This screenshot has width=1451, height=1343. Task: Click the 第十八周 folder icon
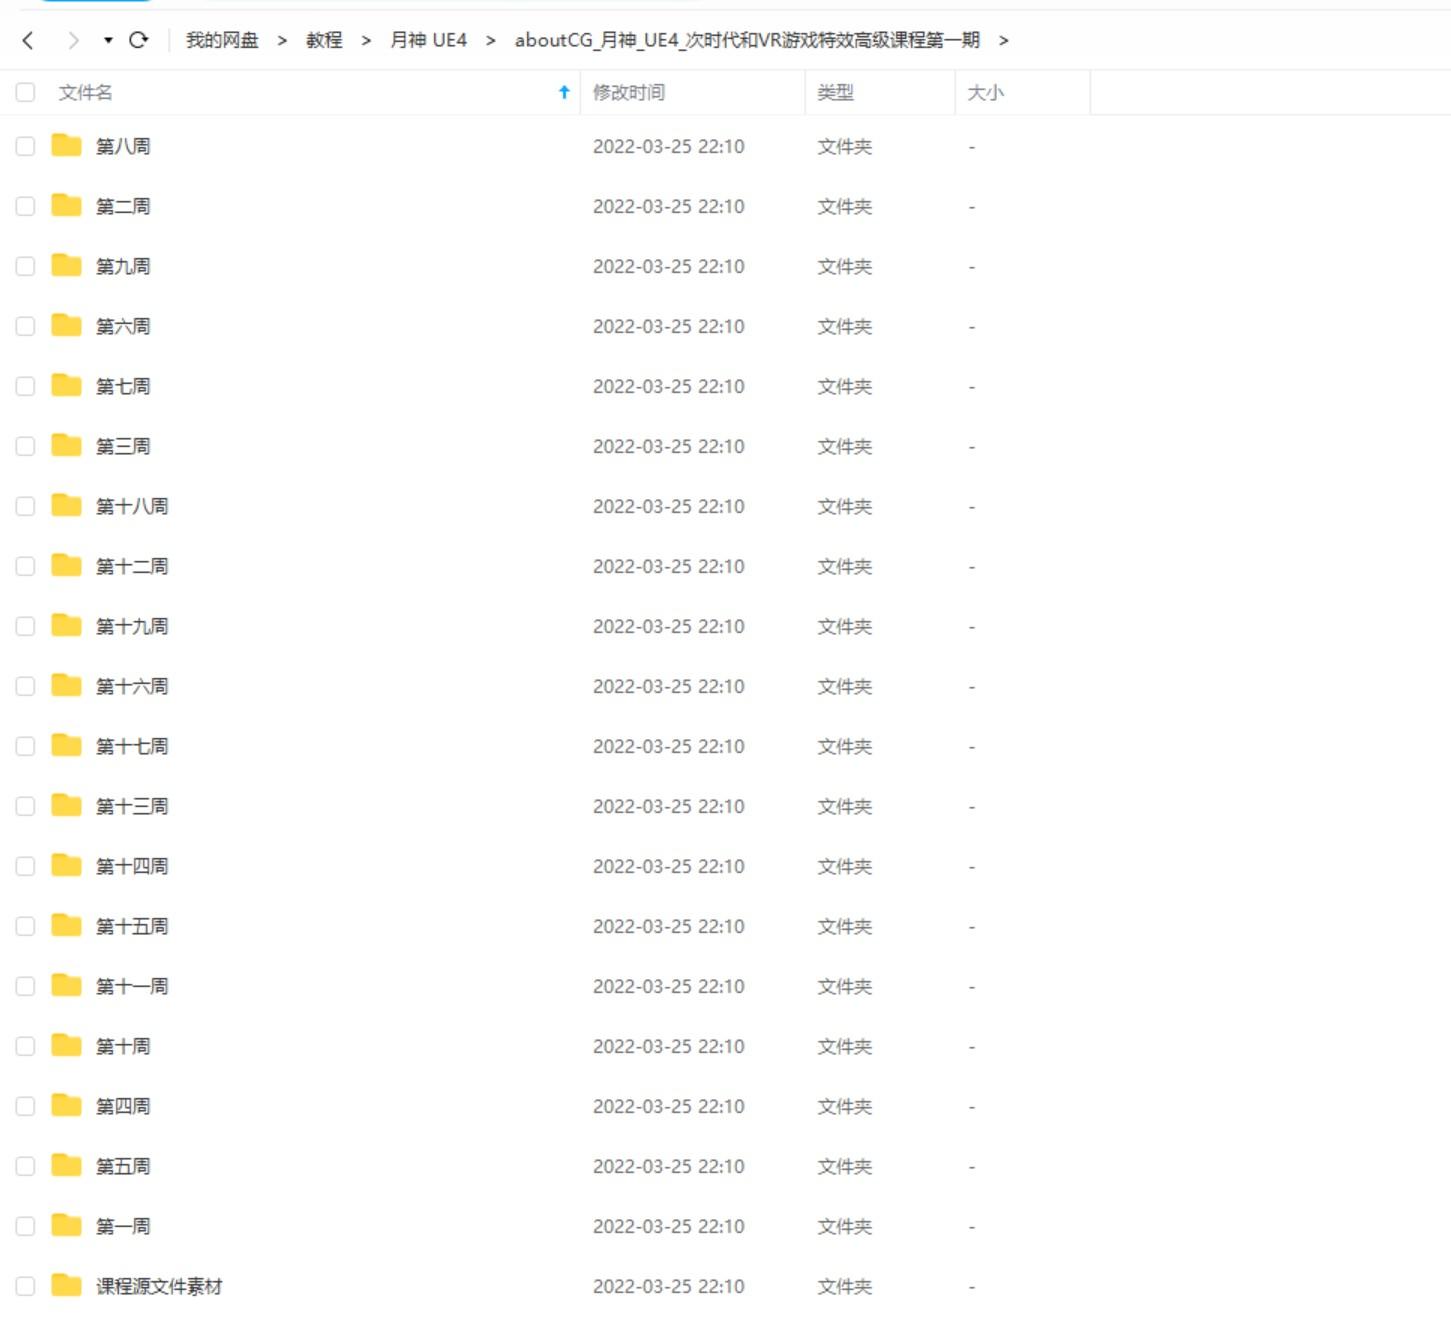[x=66, y=505]
